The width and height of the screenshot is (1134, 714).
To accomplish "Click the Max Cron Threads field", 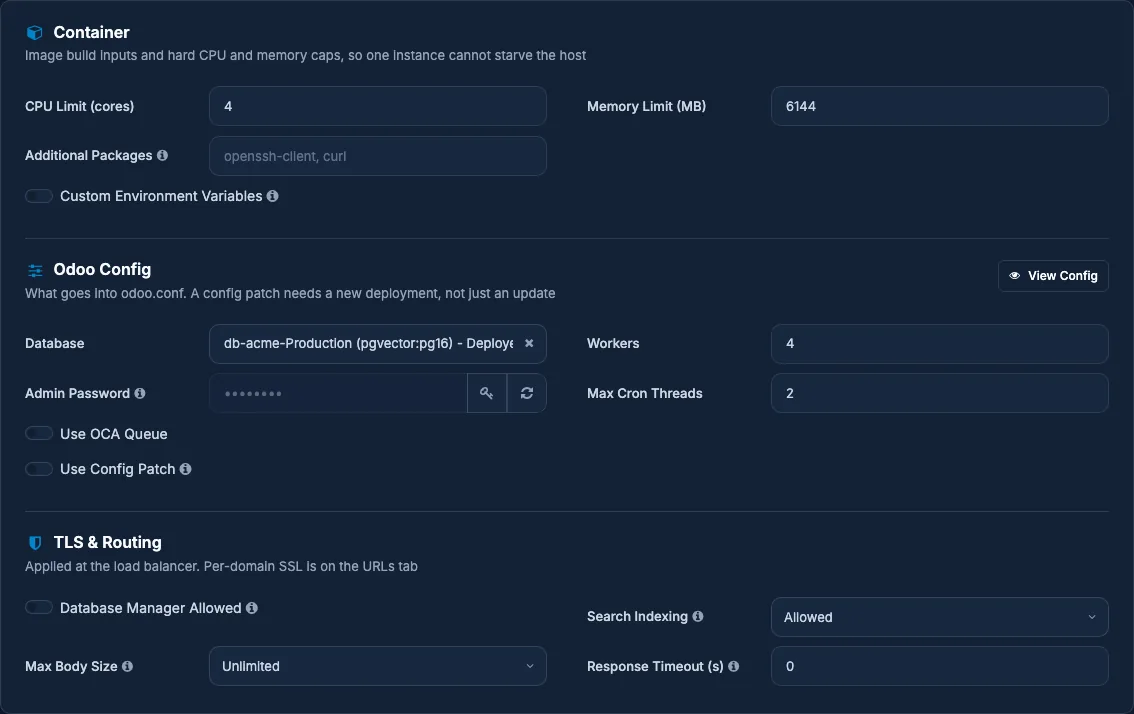I will pos(939,393).
